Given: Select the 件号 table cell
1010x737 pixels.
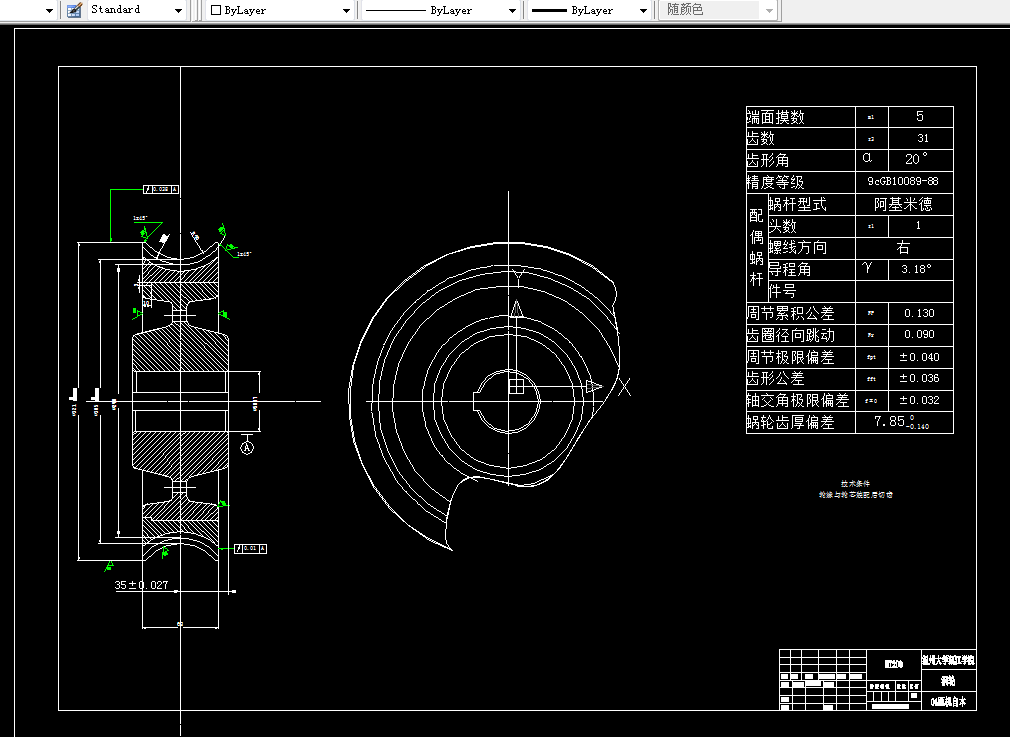Looking at the screenshot, I should tap(811, 291).
